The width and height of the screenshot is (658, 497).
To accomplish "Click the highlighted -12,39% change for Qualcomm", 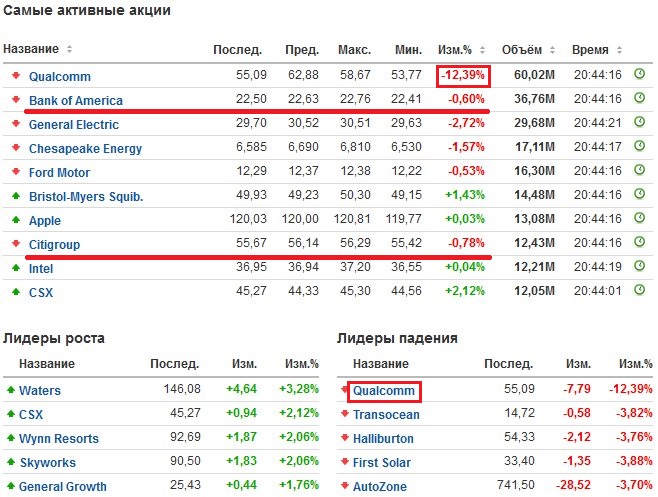I will pyautogui.click(x=462, y=75).
